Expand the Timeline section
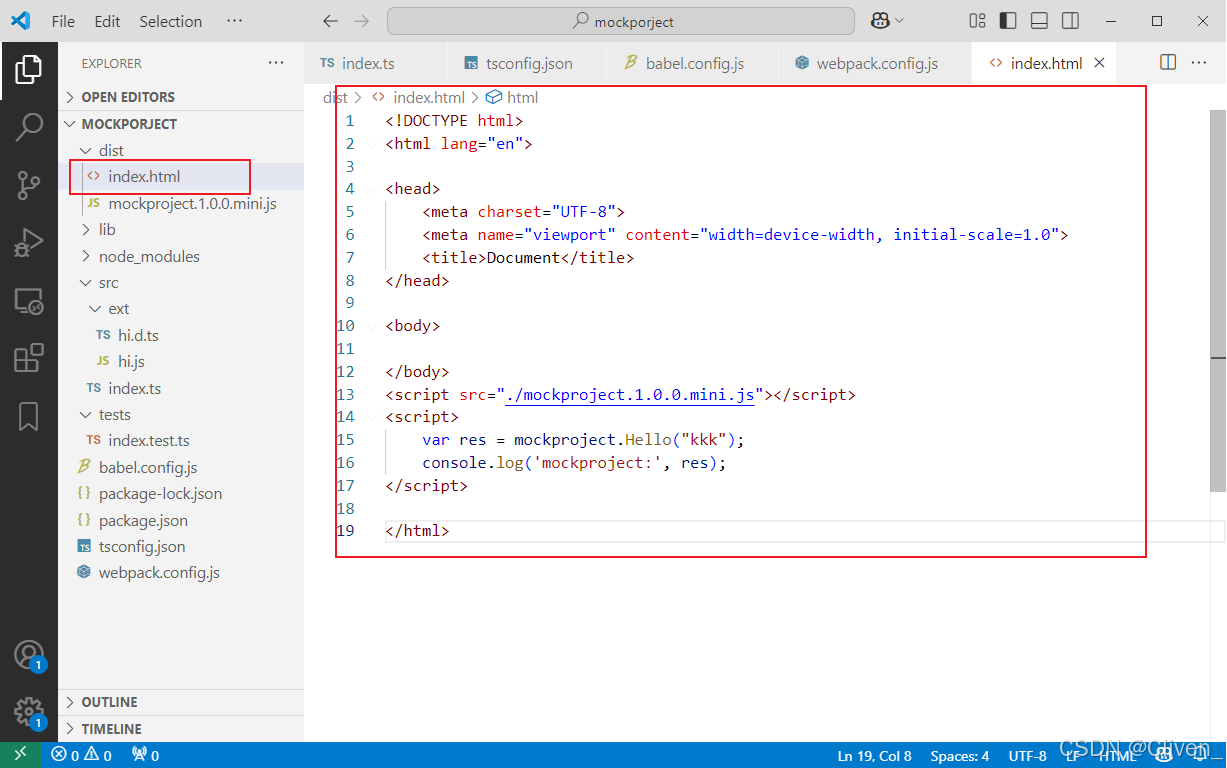 pyautogui.click(x=111, y=729)
